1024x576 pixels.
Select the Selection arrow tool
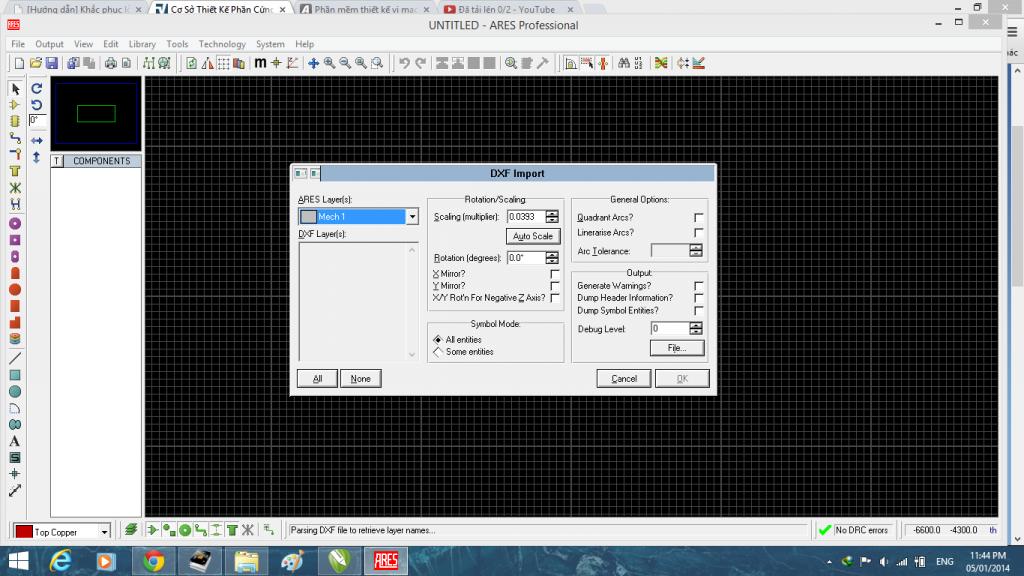15,89
